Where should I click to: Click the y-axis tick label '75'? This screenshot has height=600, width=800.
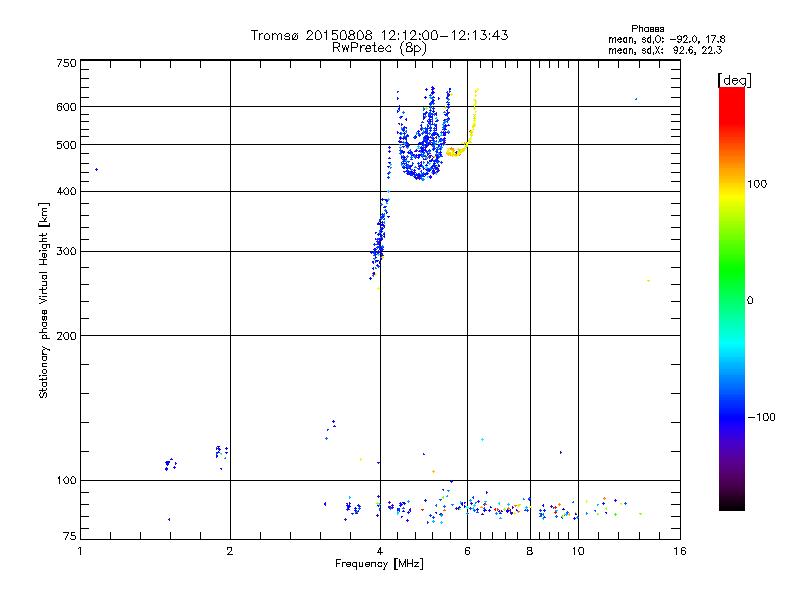click(70, 536)
